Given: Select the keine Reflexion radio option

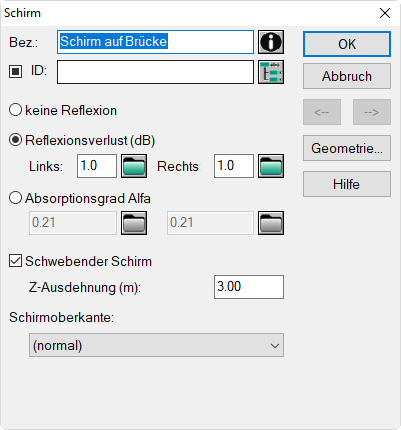Looking at the screenshot, I should (x=15, y=110).
